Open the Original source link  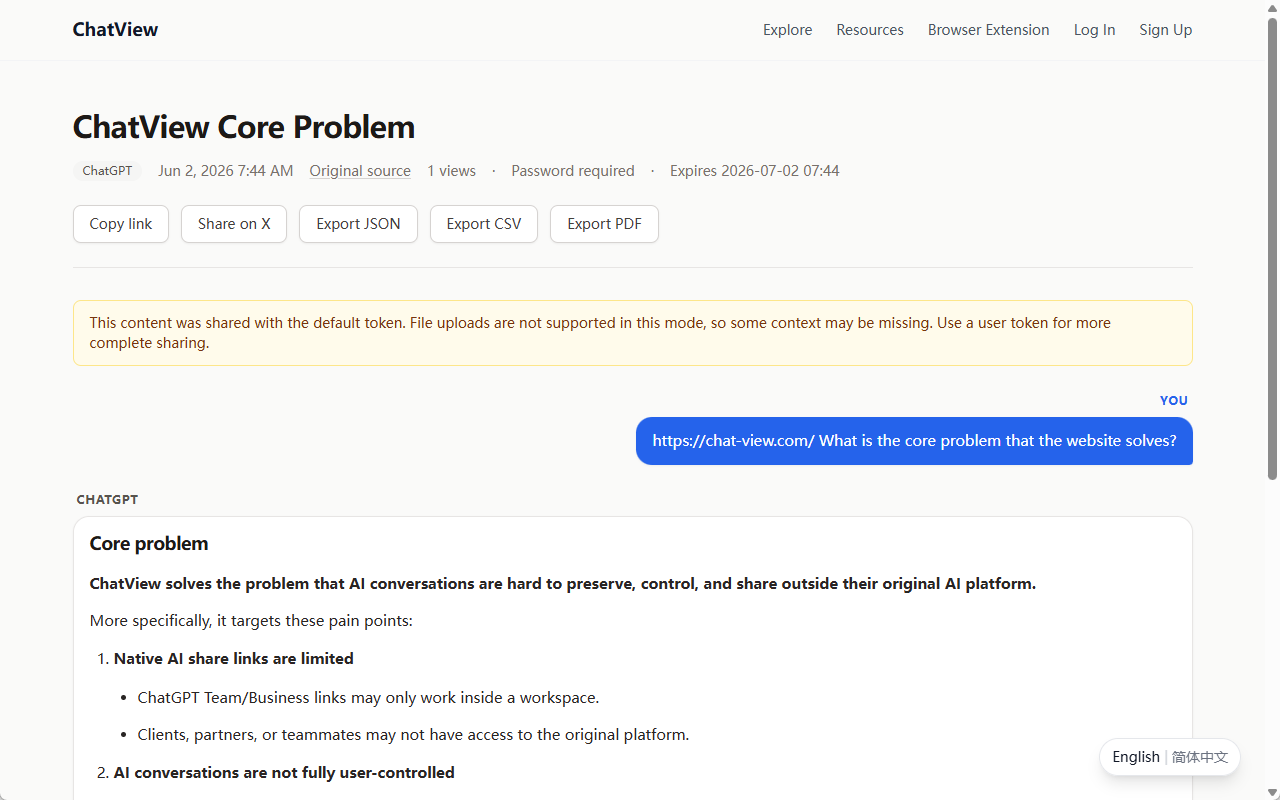point(360,171)
